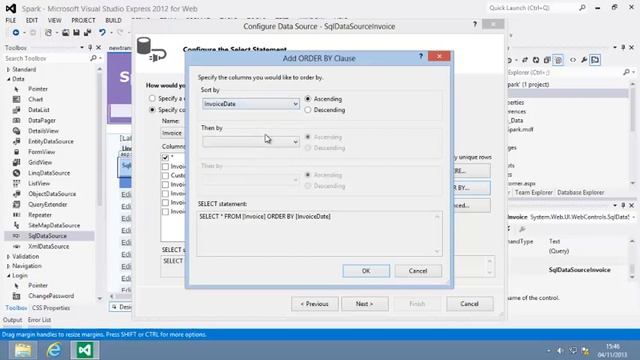Select DetailsView control in Toolbox

43,131
